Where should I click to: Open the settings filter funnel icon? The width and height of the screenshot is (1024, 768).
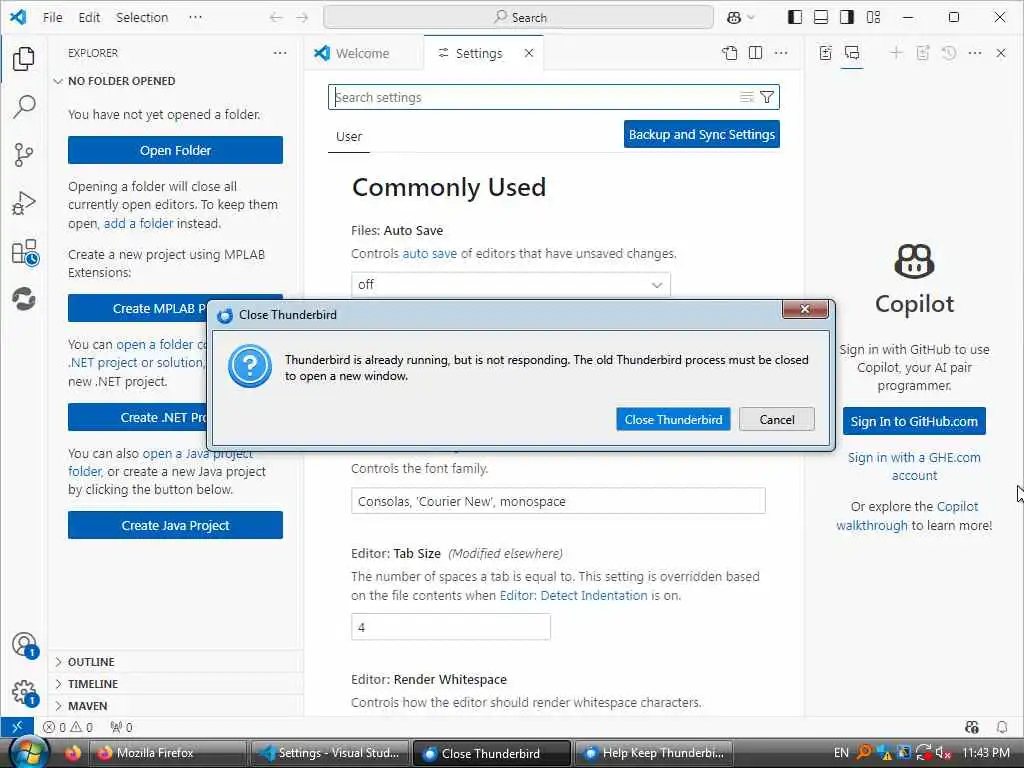pos(767,97)
